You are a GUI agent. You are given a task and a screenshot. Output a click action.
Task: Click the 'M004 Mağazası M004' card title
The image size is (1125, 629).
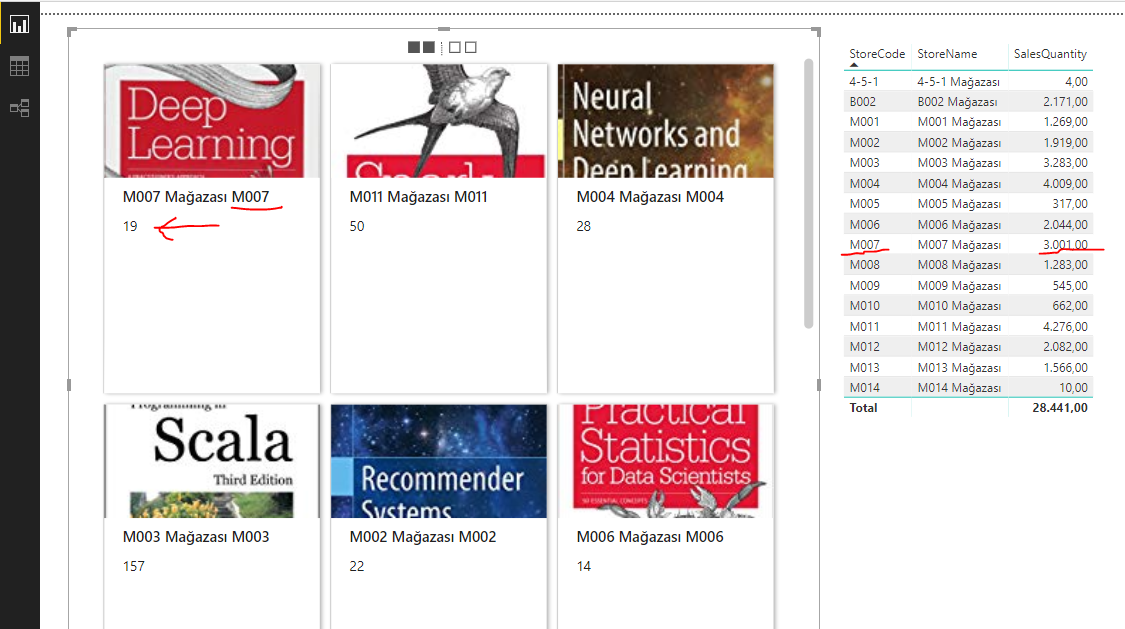tap(650, 197)
